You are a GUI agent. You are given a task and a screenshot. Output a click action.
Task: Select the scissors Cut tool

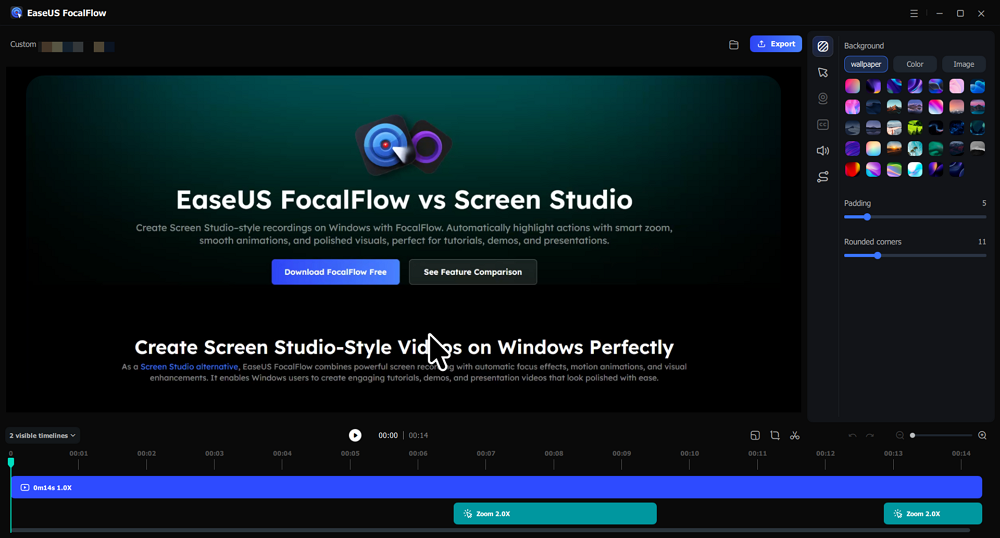[795, 435]
